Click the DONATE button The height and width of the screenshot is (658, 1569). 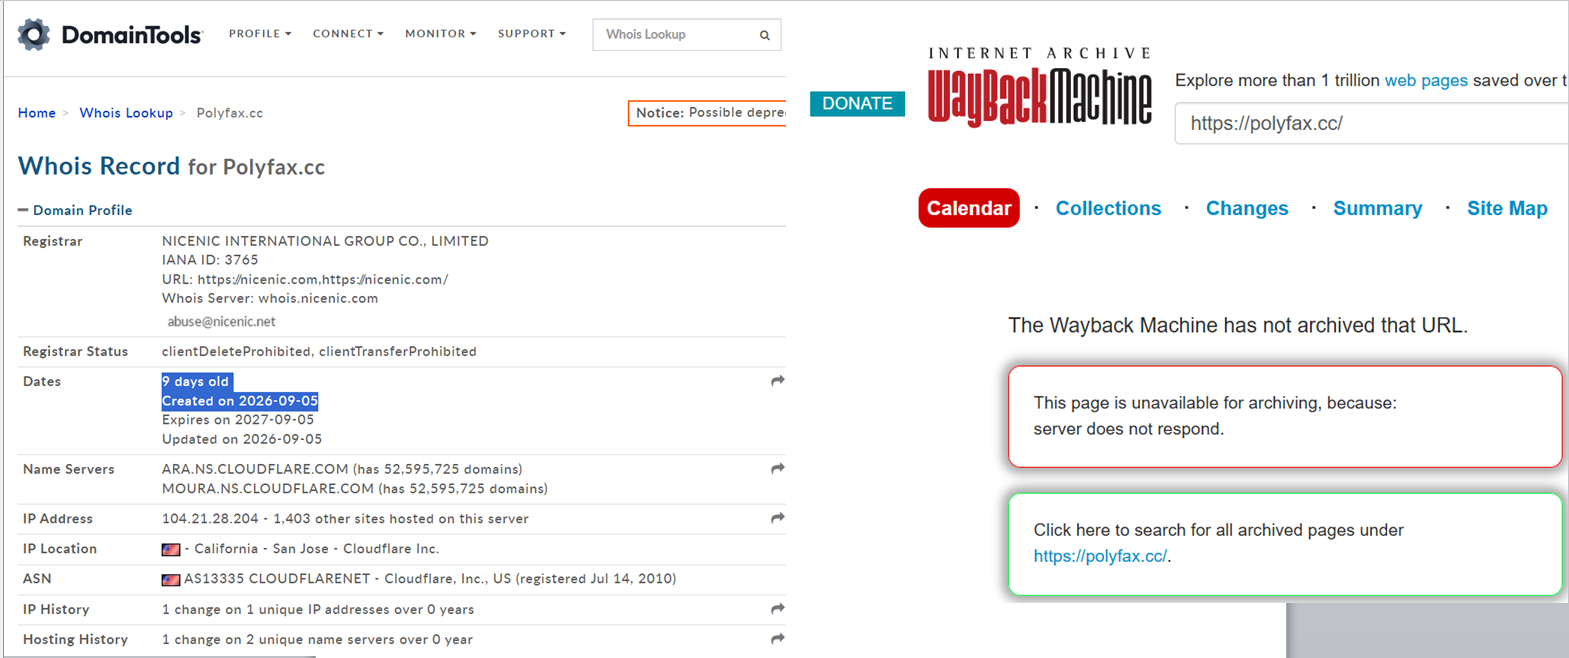tap(857, 104)
